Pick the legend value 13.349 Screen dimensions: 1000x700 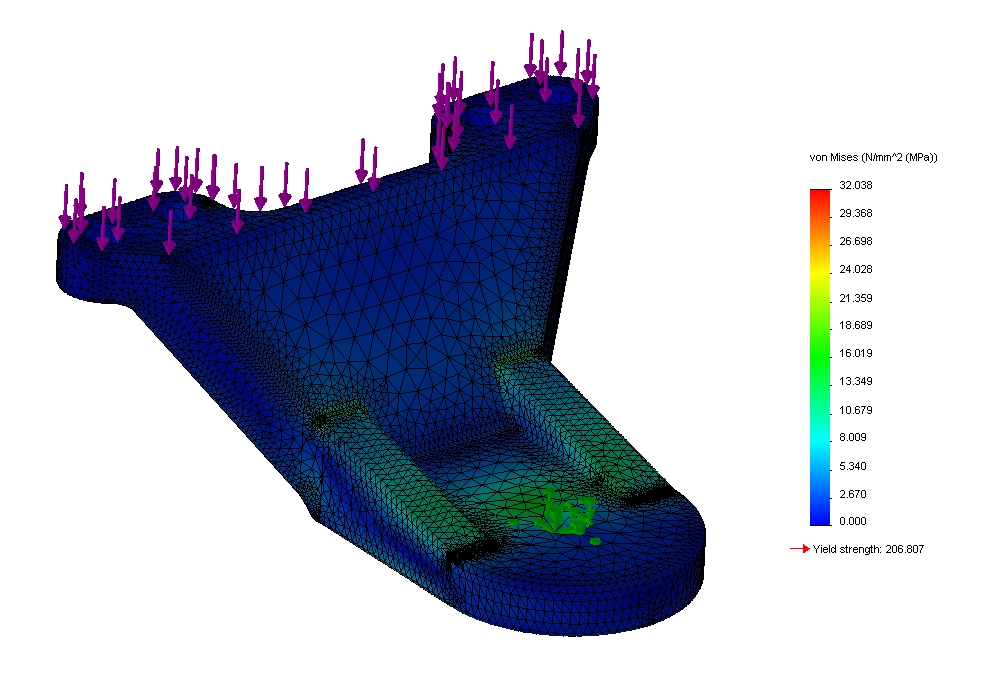856,382
